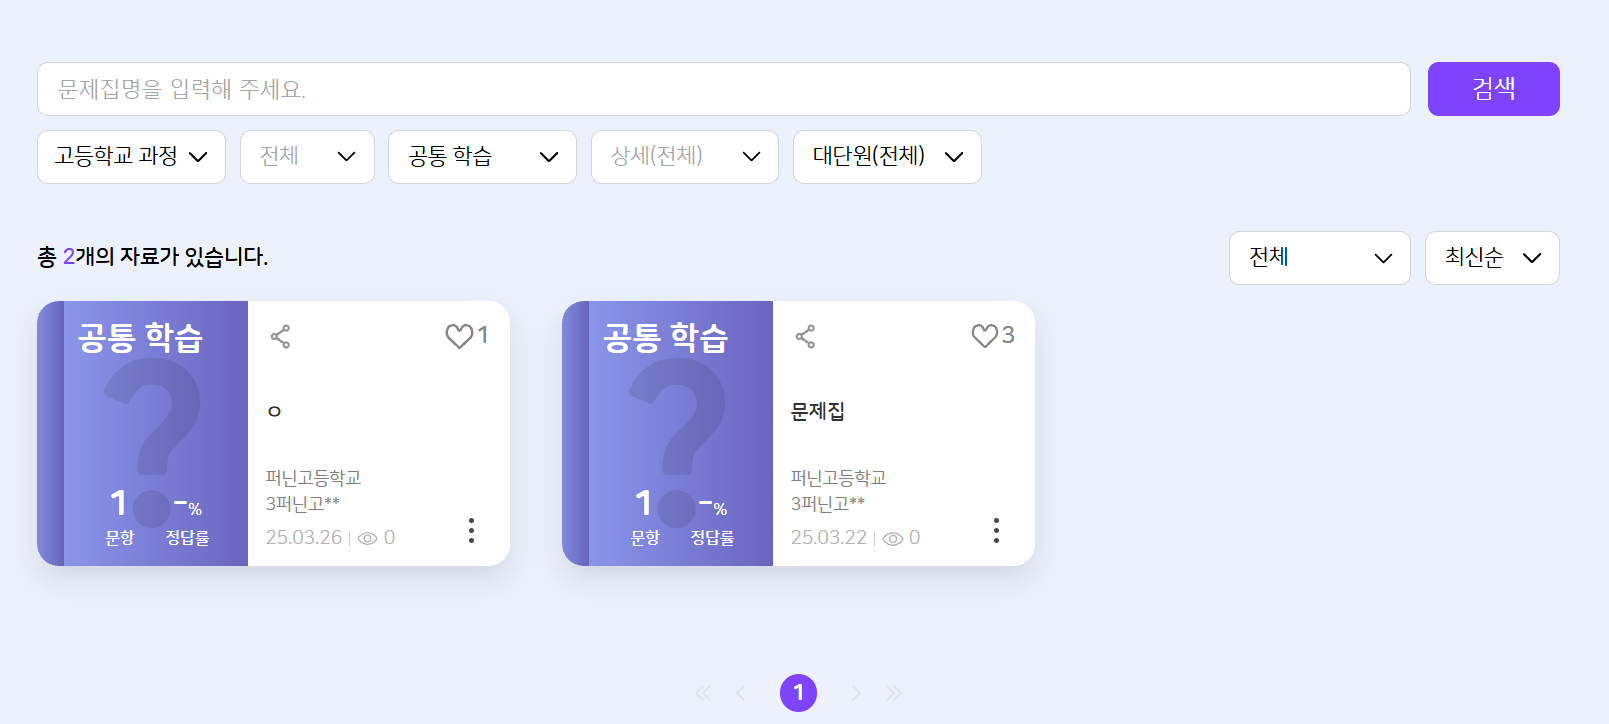The width and height of the screenshot is (1609, 724).
Task: Open the 문제집 card cover thumbnail
Action: coord(668,433)
